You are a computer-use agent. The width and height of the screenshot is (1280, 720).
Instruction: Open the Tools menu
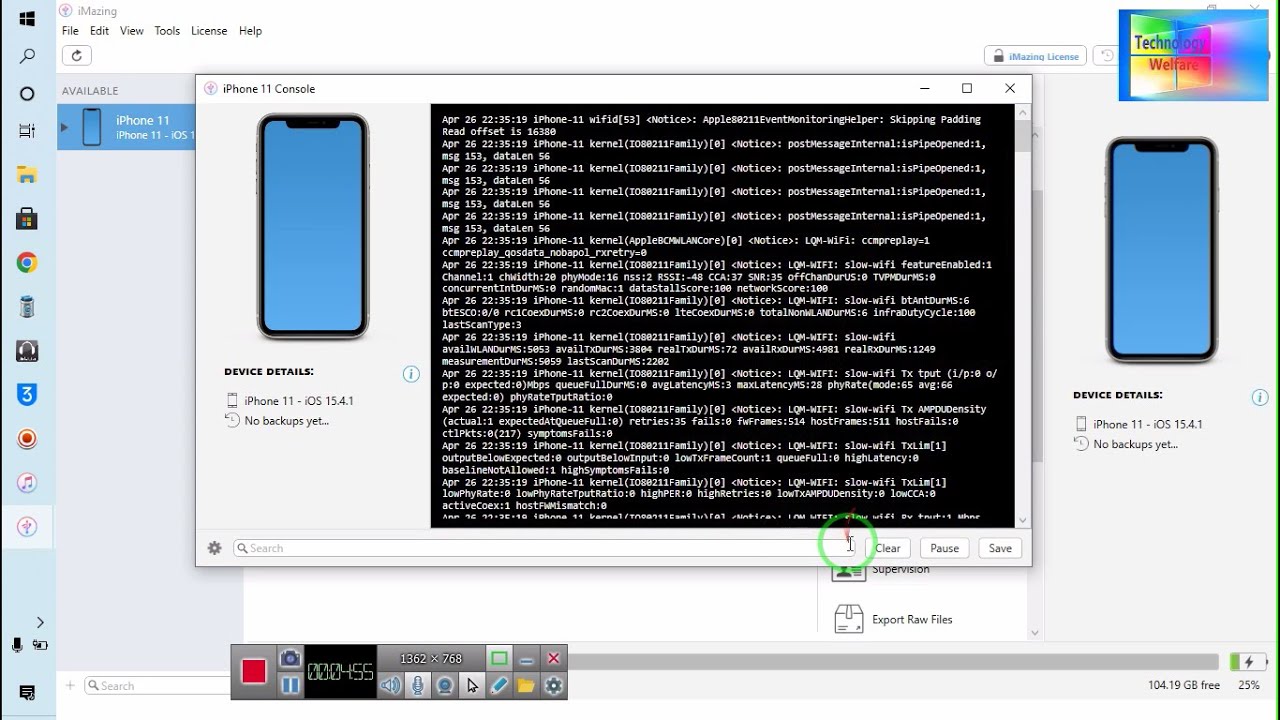(x=167, y=31)
